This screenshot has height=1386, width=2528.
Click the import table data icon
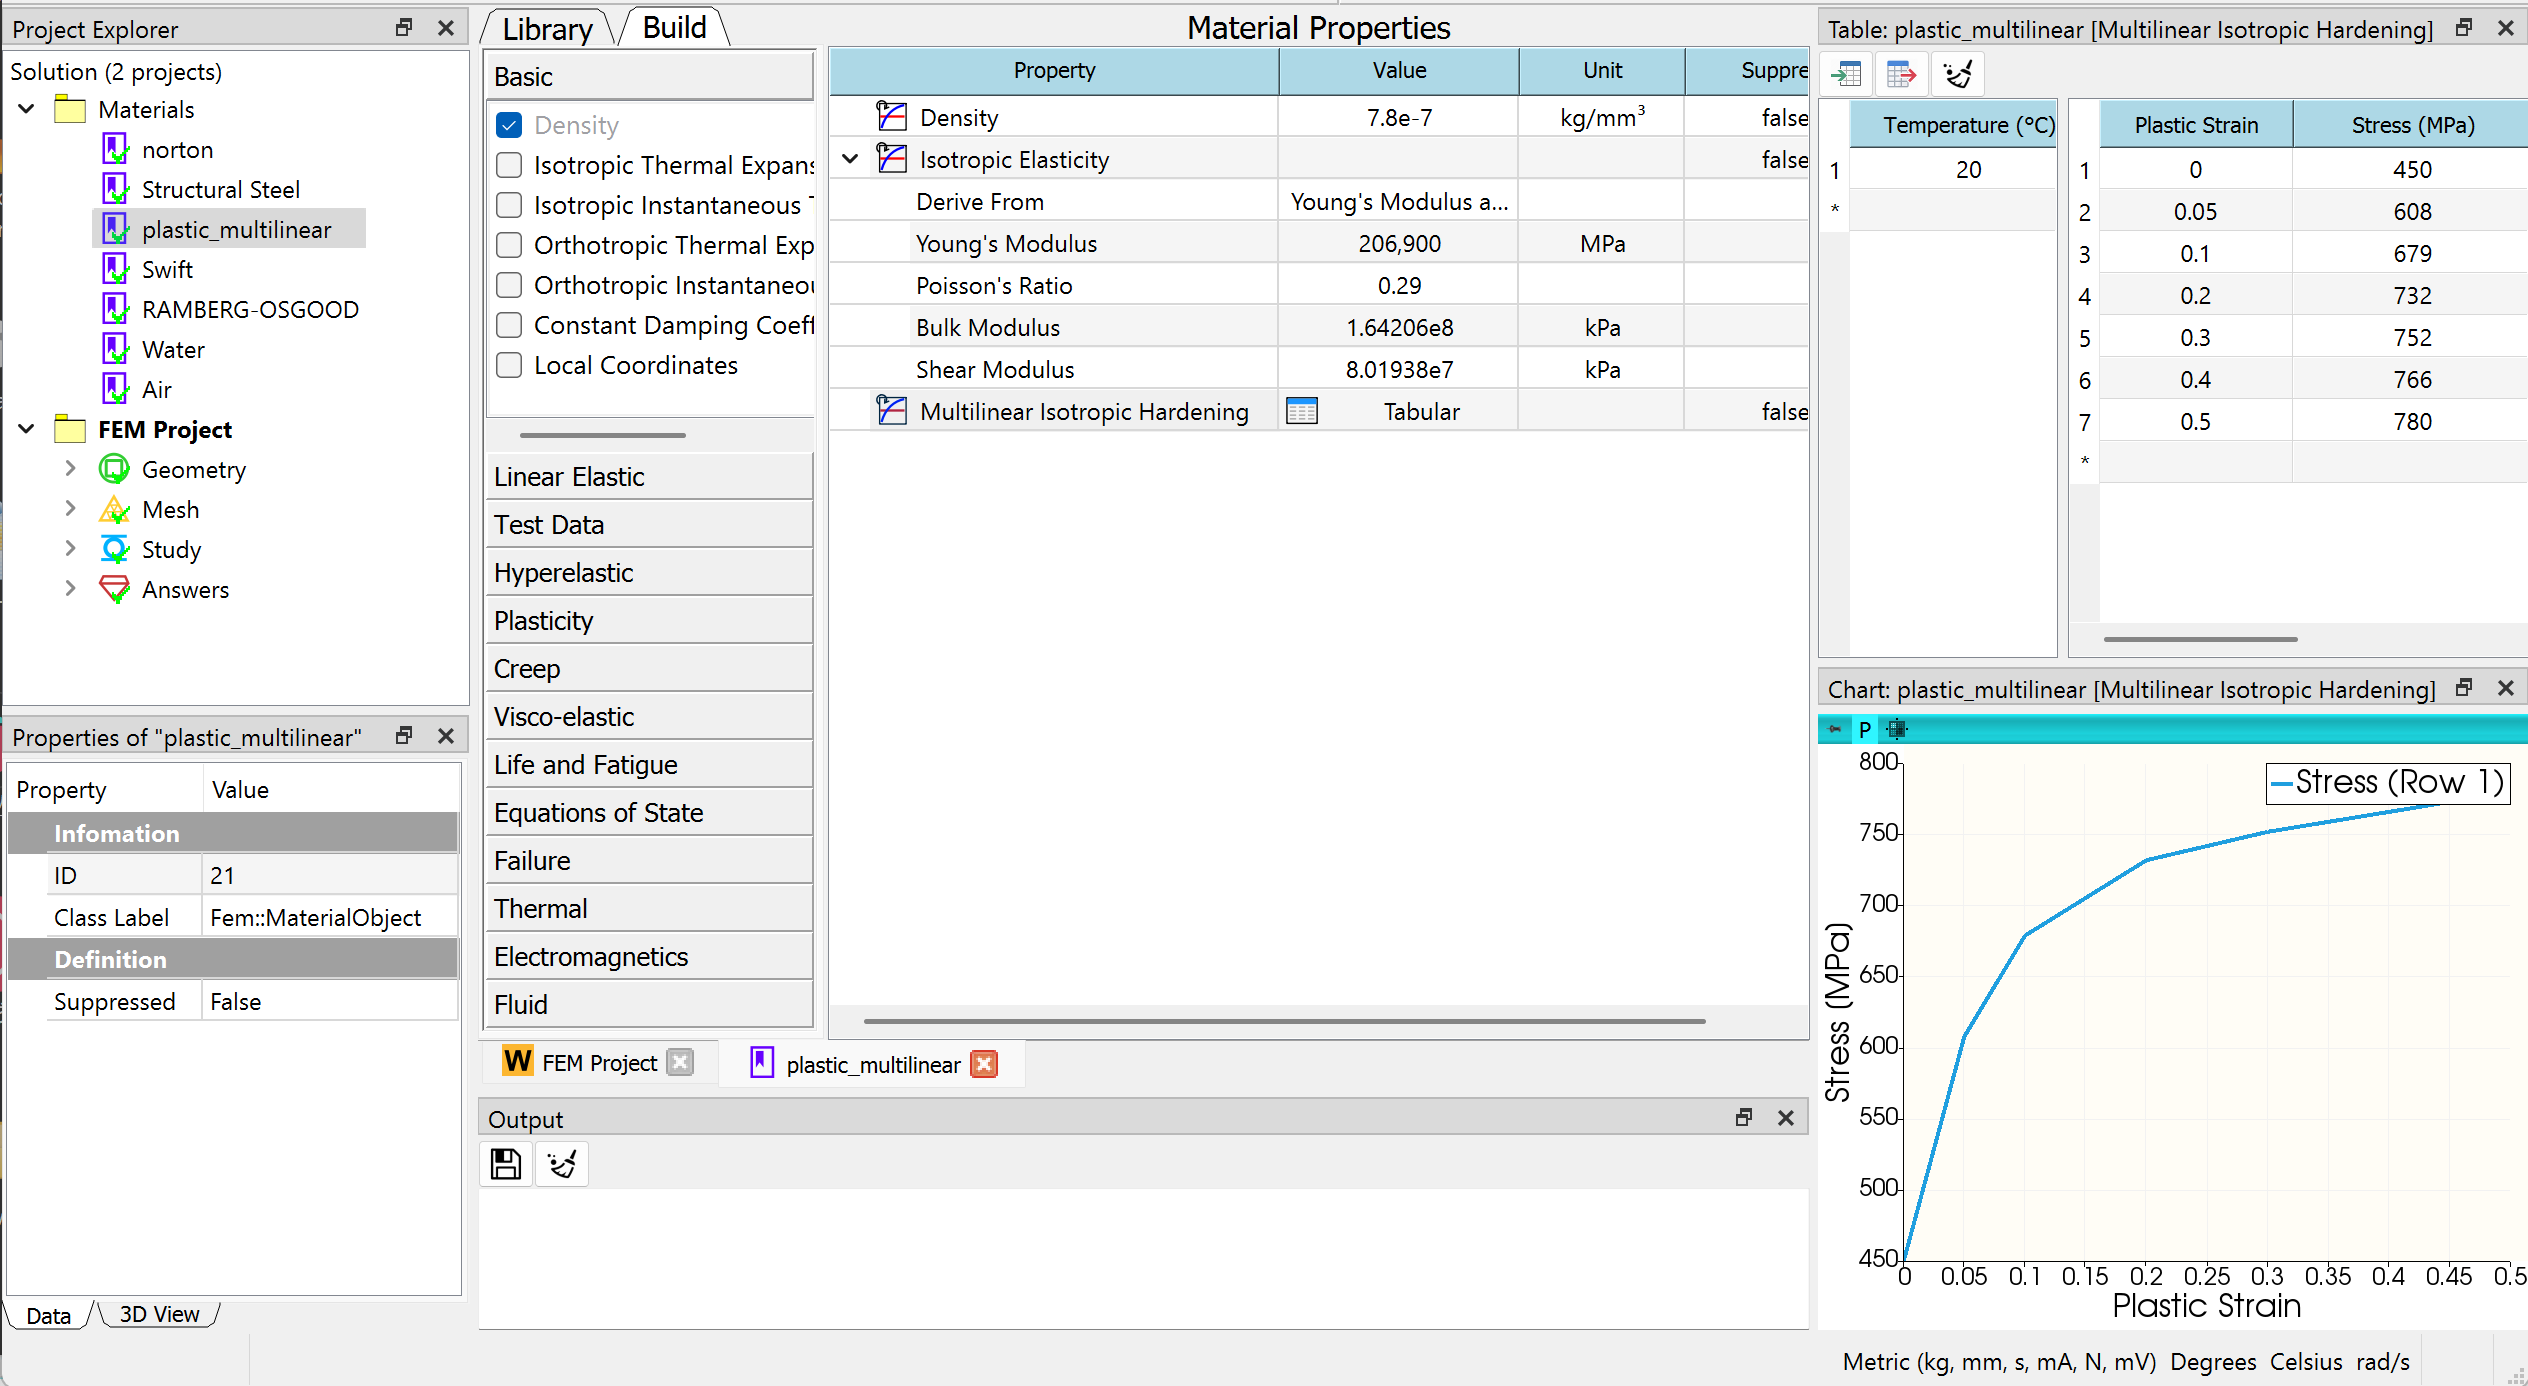click(1846, 73)
